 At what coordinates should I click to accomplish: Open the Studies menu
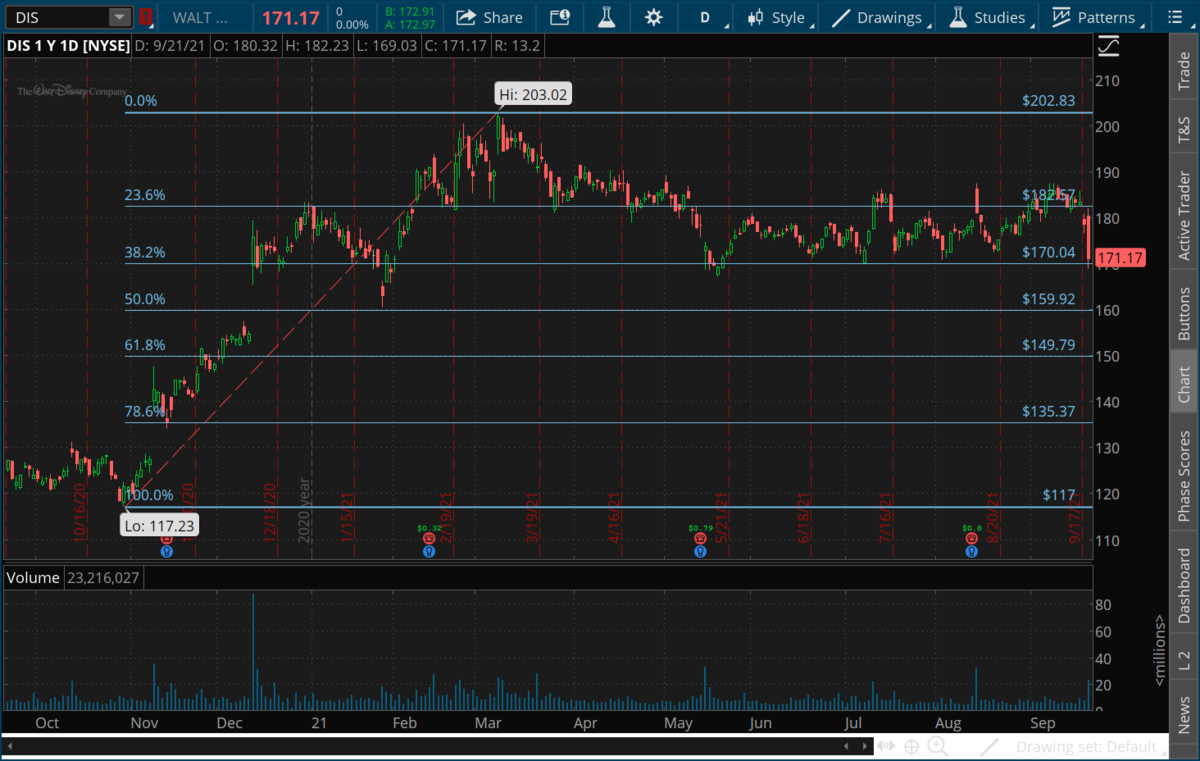987,17
